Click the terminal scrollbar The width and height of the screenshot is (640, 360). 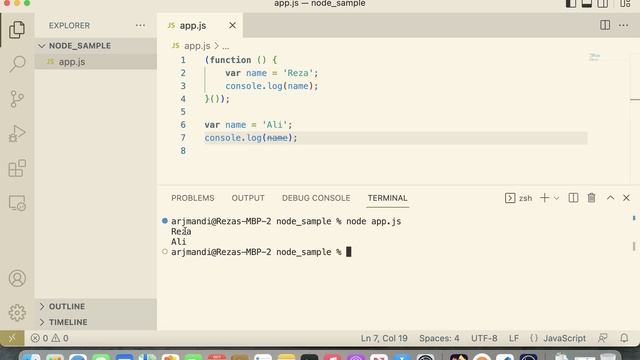point(634,246)
